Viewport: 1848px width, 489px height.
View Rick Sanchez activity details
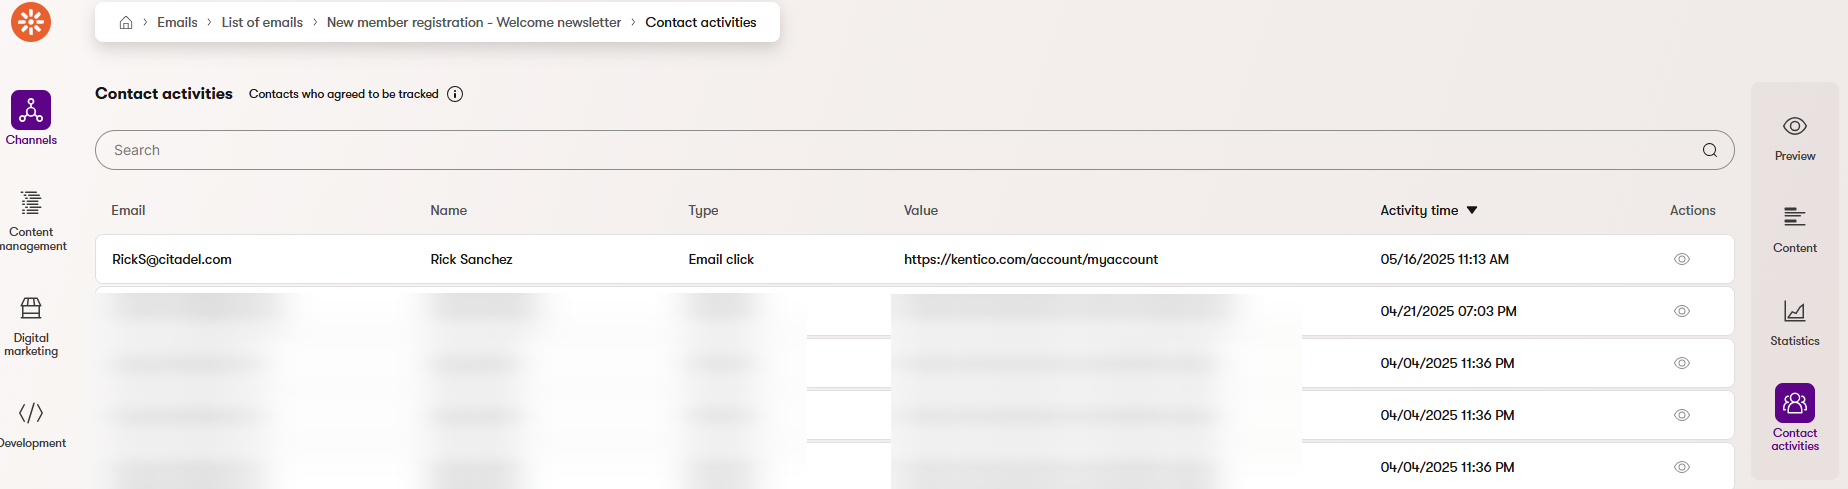[1682, 259]
